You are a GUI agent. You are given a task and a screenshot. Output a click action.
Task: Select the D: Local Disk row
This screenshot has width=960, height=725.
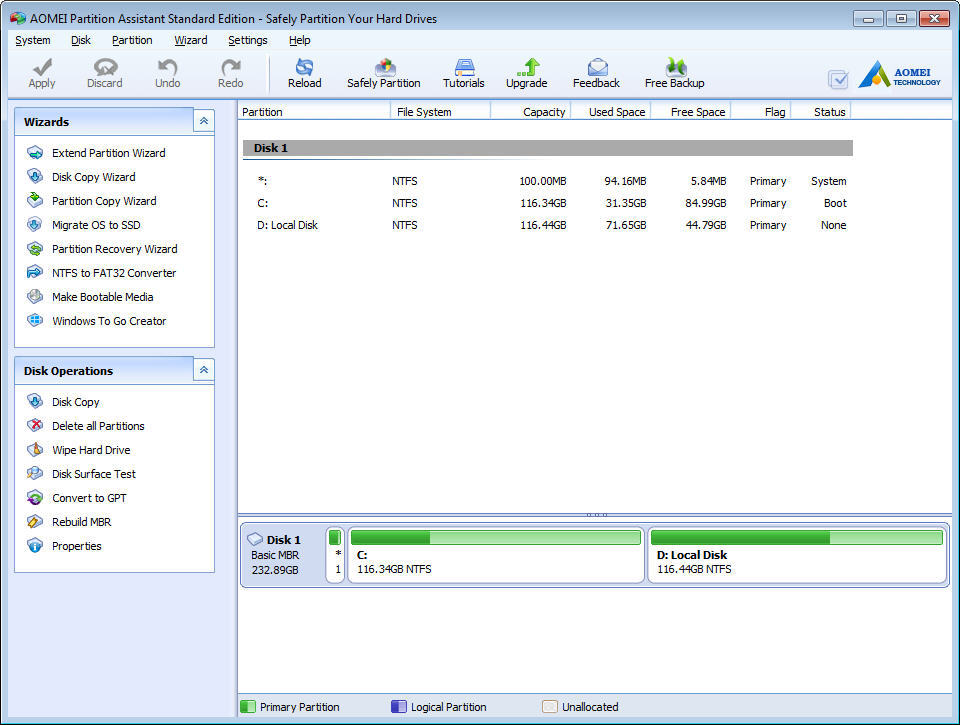(547, 225)
